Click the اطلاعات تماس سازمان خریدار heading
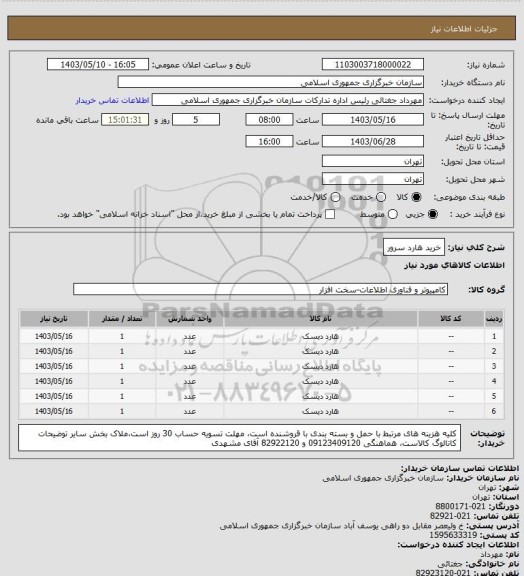 (459, 468)
